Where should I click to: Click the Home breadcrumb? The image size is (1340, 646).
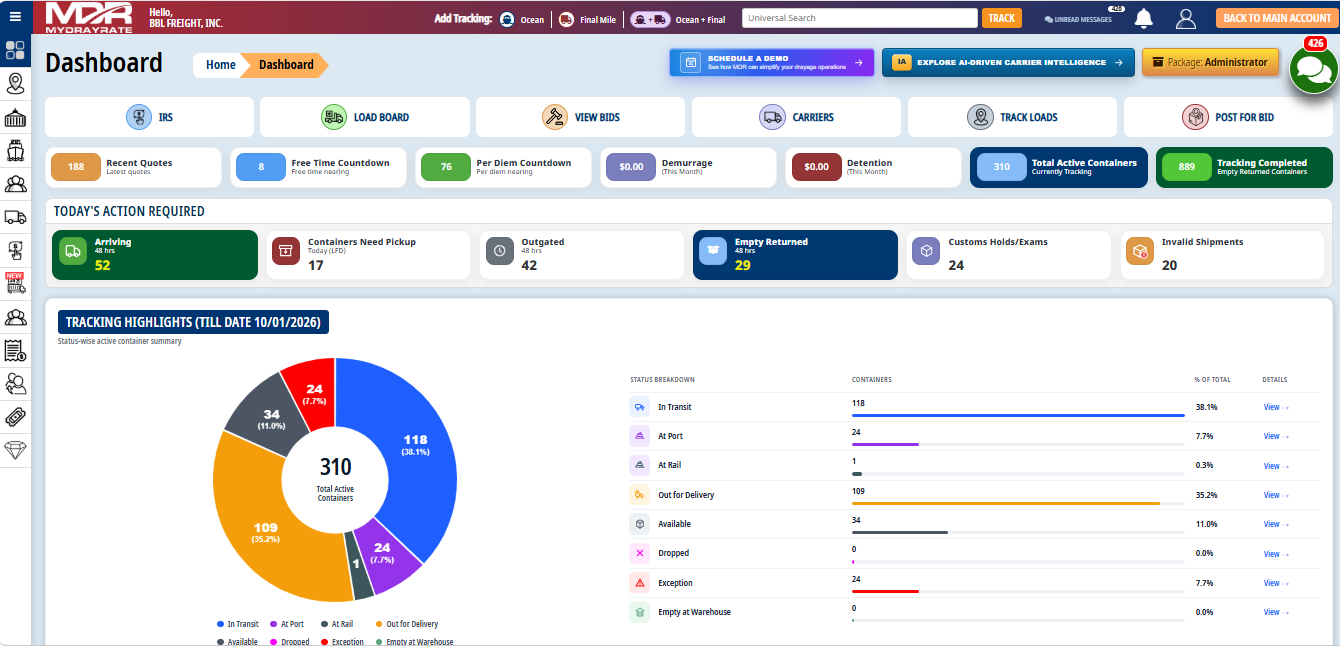(x=220, y=65)
